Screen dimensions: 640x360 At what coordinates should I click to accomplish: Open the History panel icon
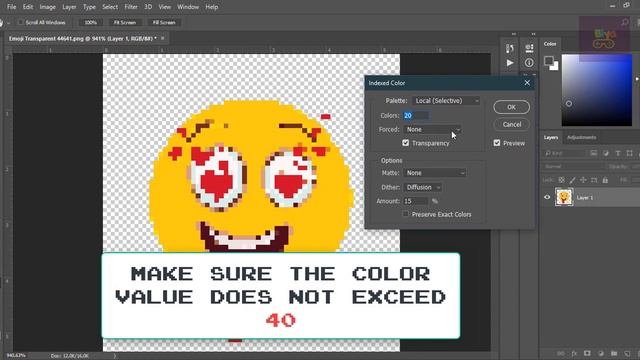509,49
